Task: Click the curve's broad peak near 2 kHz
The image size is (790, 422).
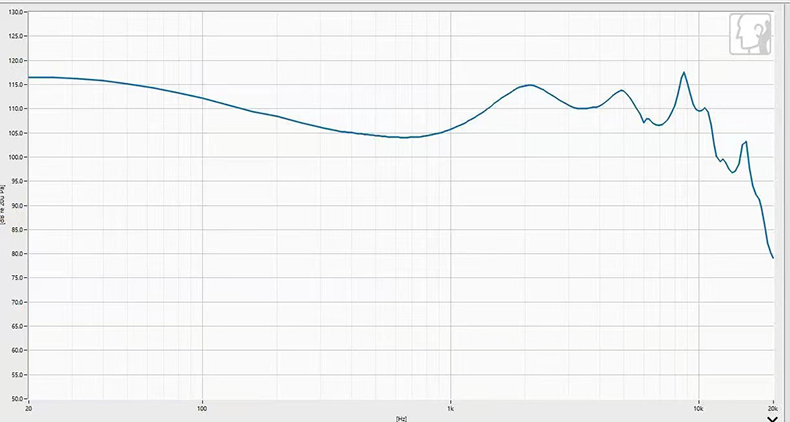Action: click(x=530, y=85)
